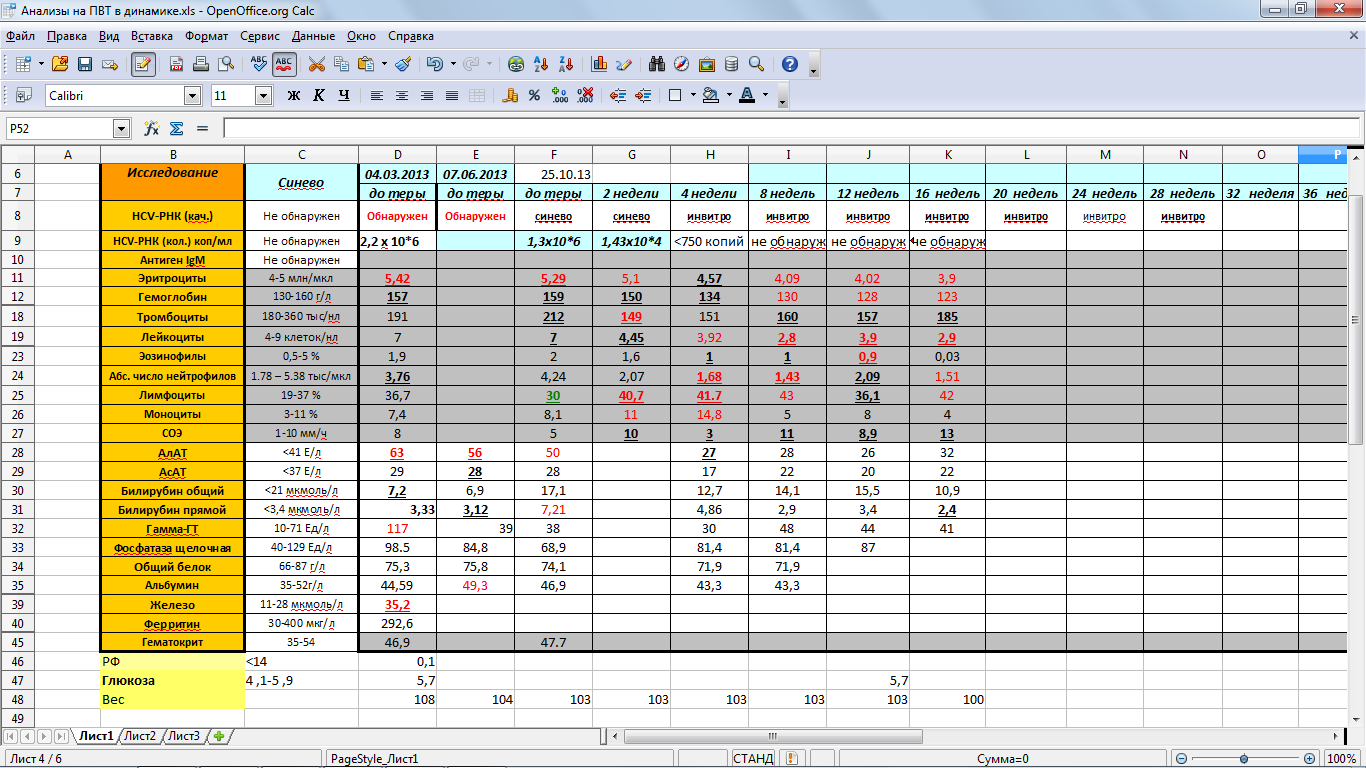Open the Gallery

707,64
